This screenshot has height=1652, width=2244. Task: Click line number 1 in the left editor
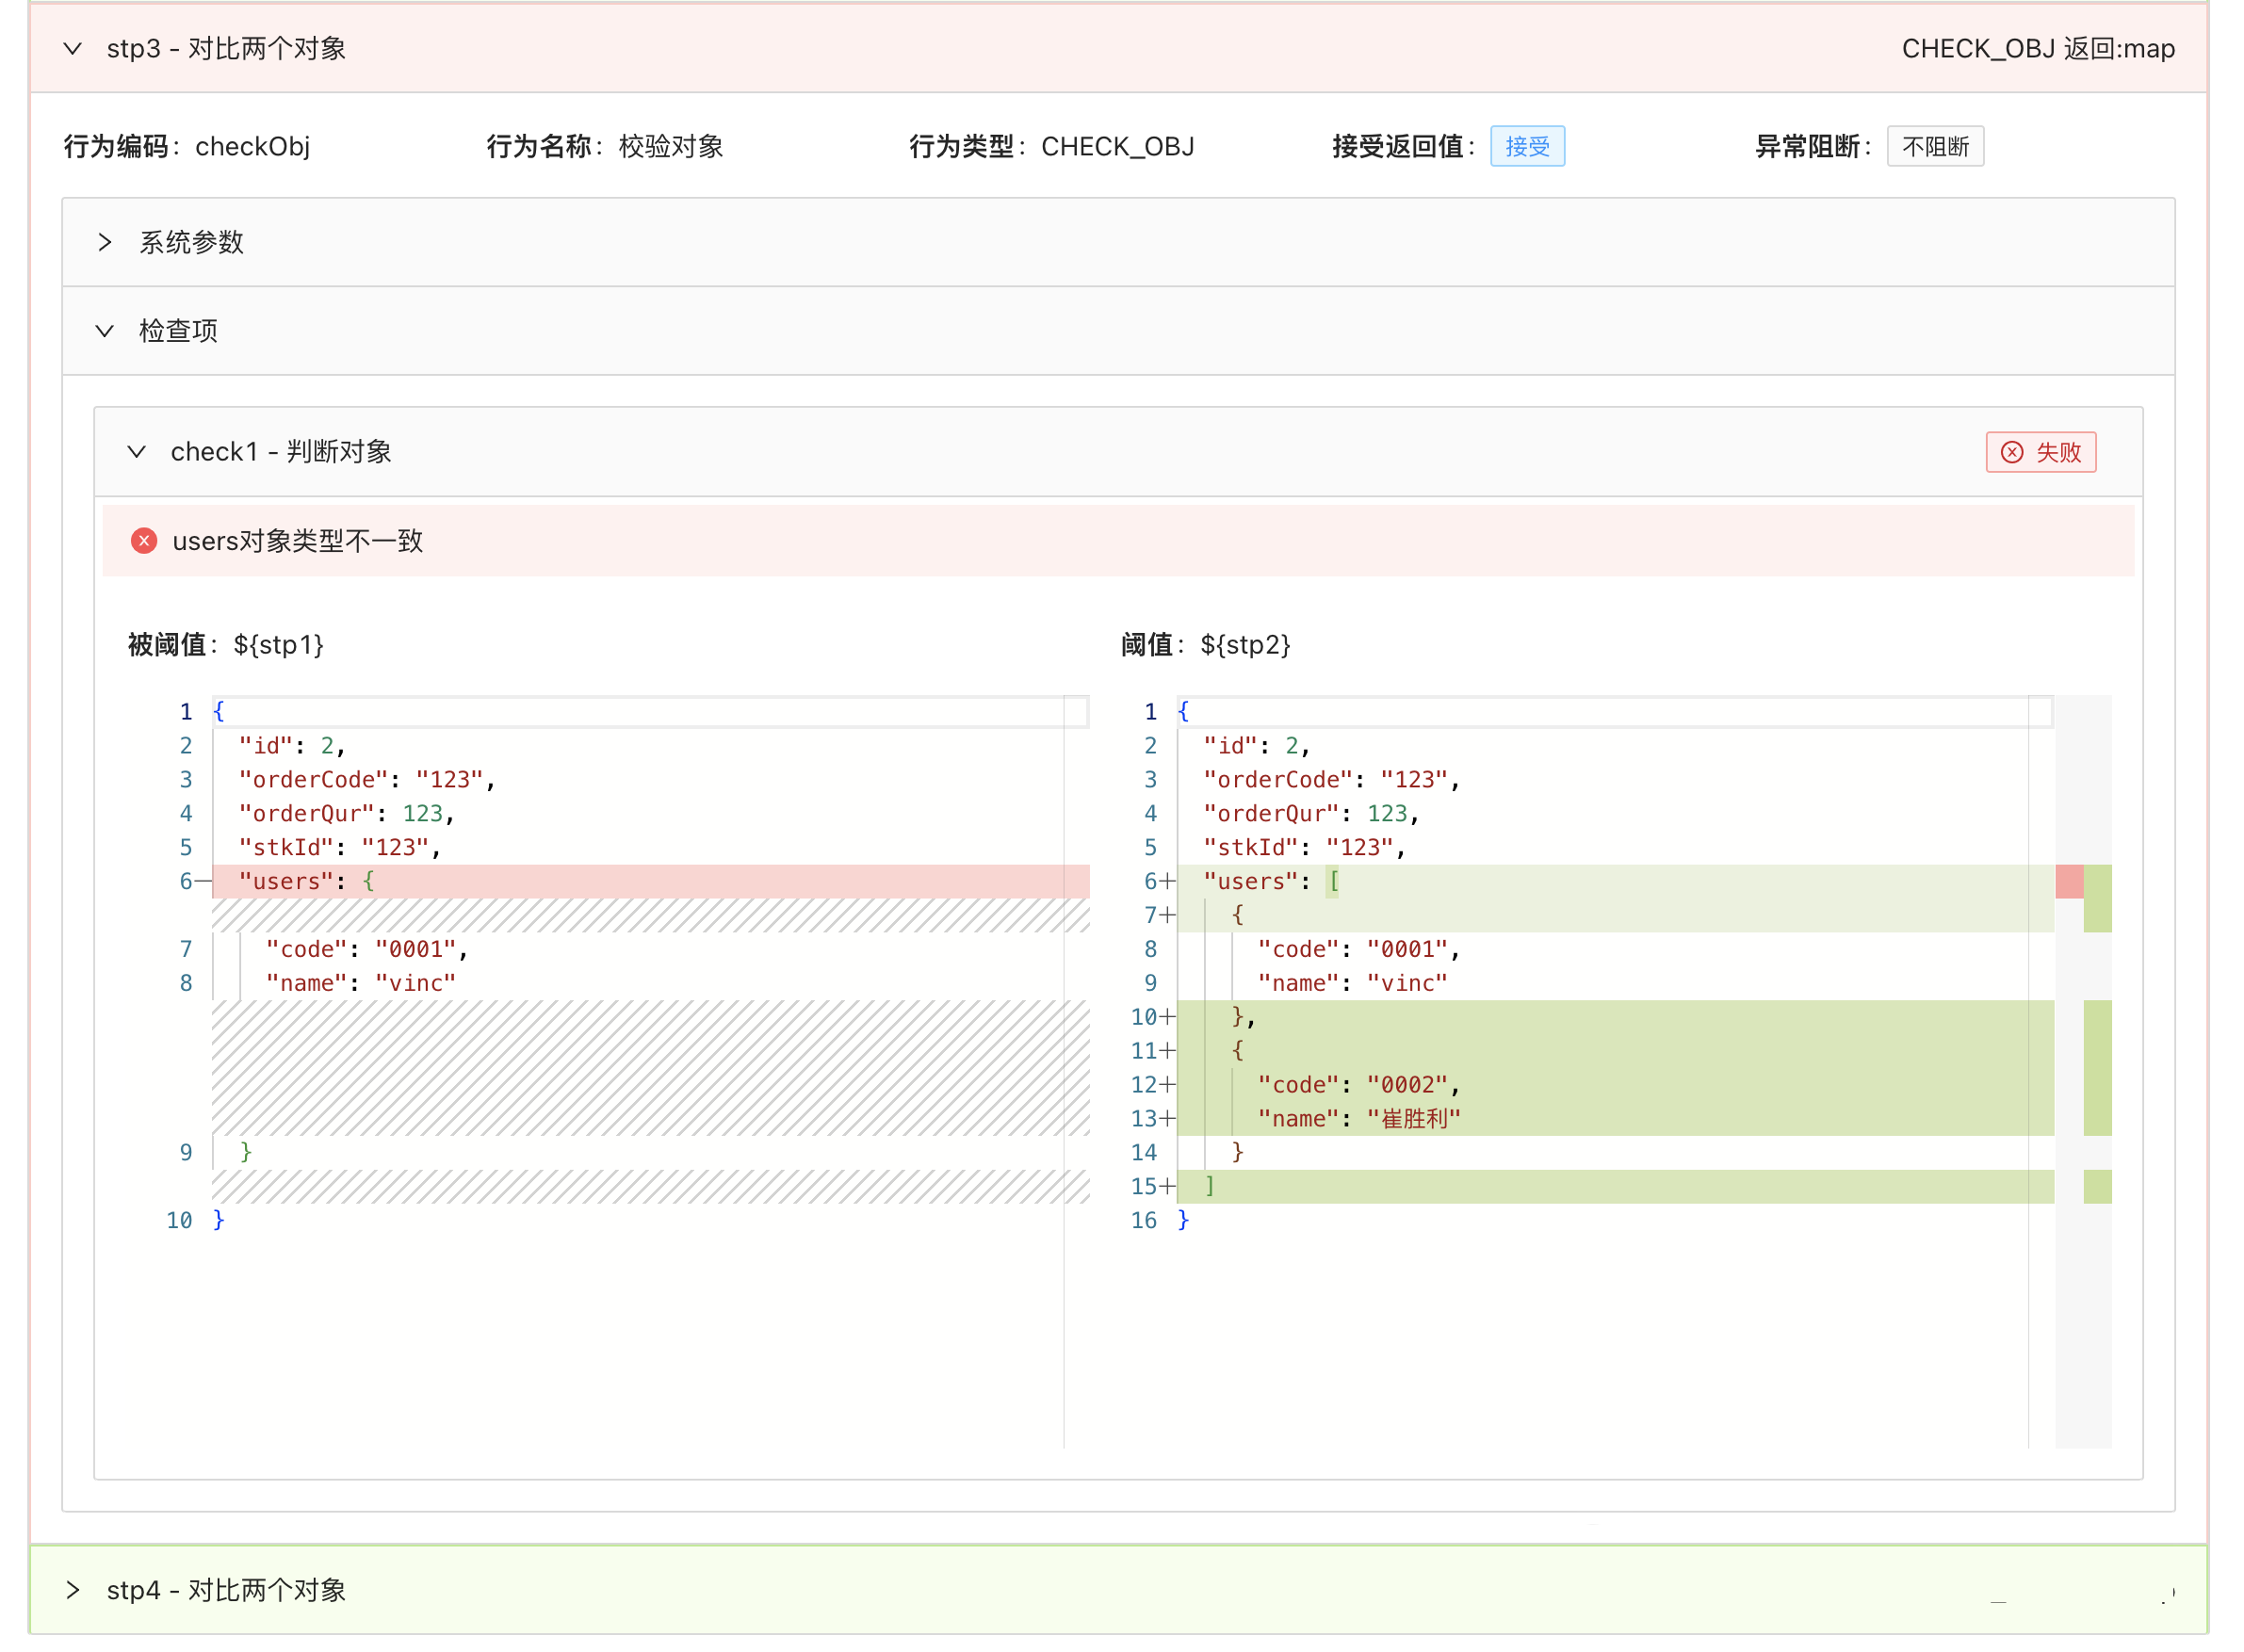[186, 711]
